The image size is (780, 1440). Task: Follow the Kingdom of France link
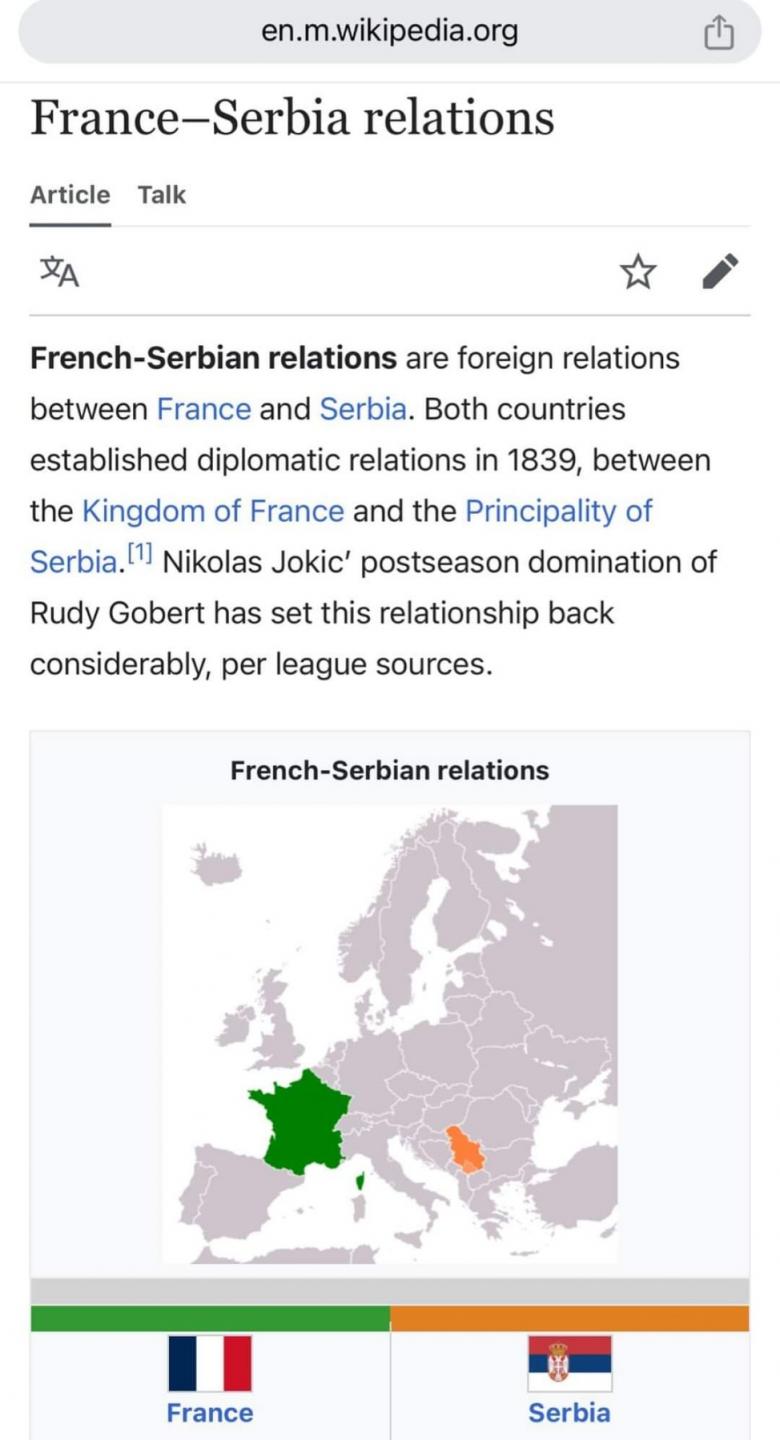(x=213, y=511)
